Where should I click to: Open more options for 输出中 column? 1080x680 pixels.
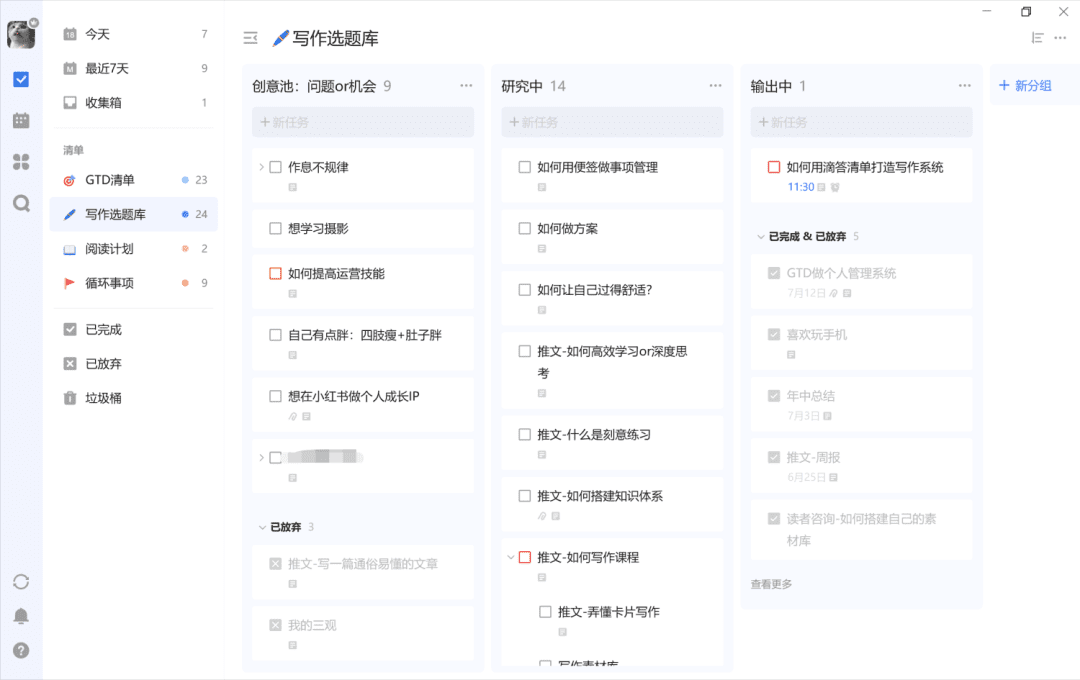[965, 86]
